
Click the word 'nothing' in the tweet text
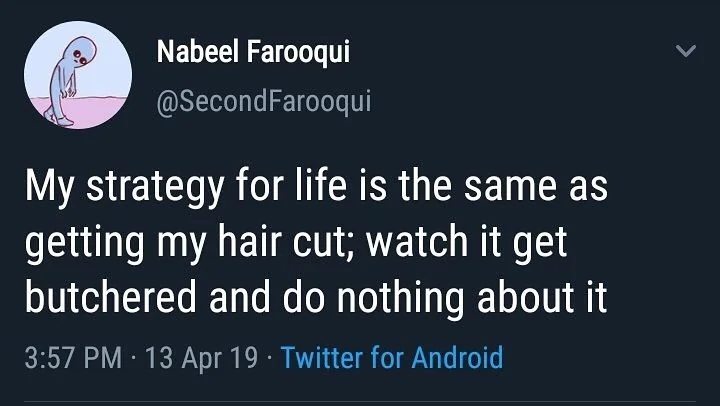(400, 299)
